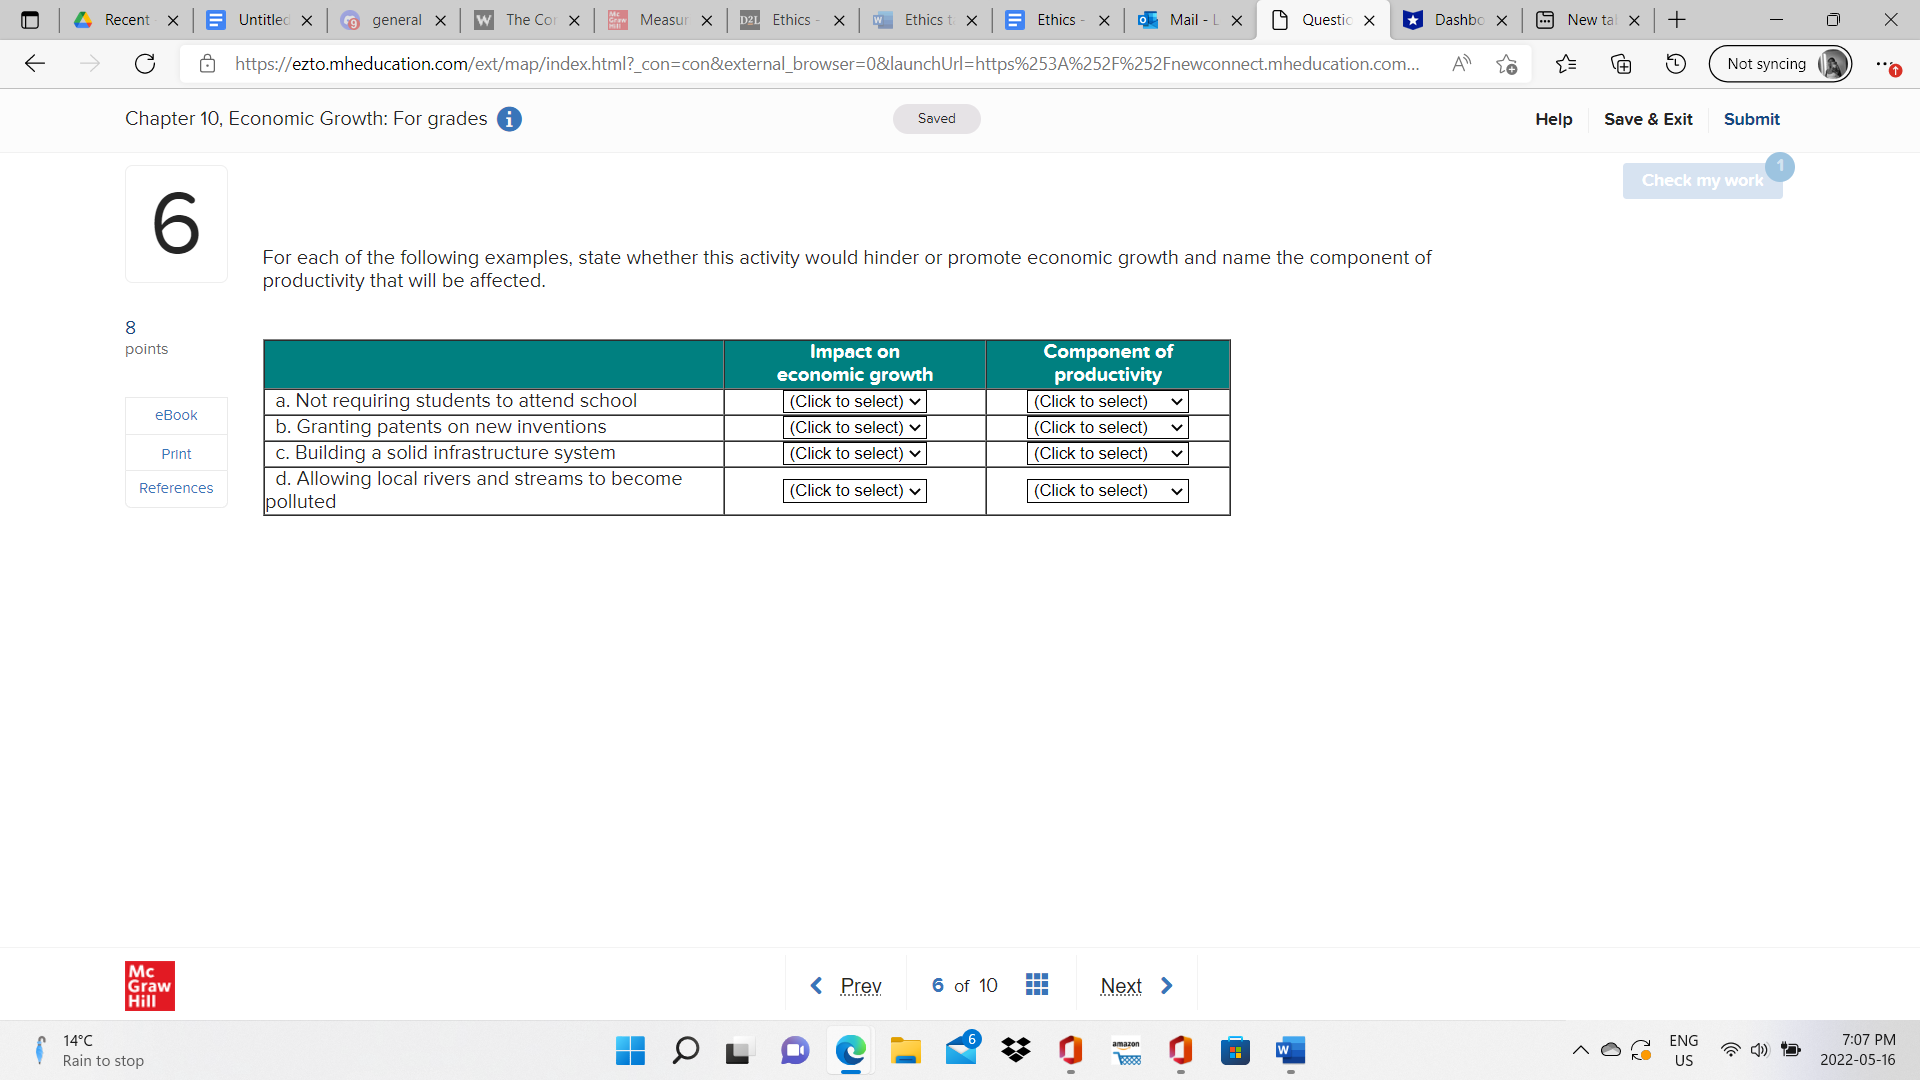Open the question grid navigator icon
1920x1080 pixels.
point(1037,985)
